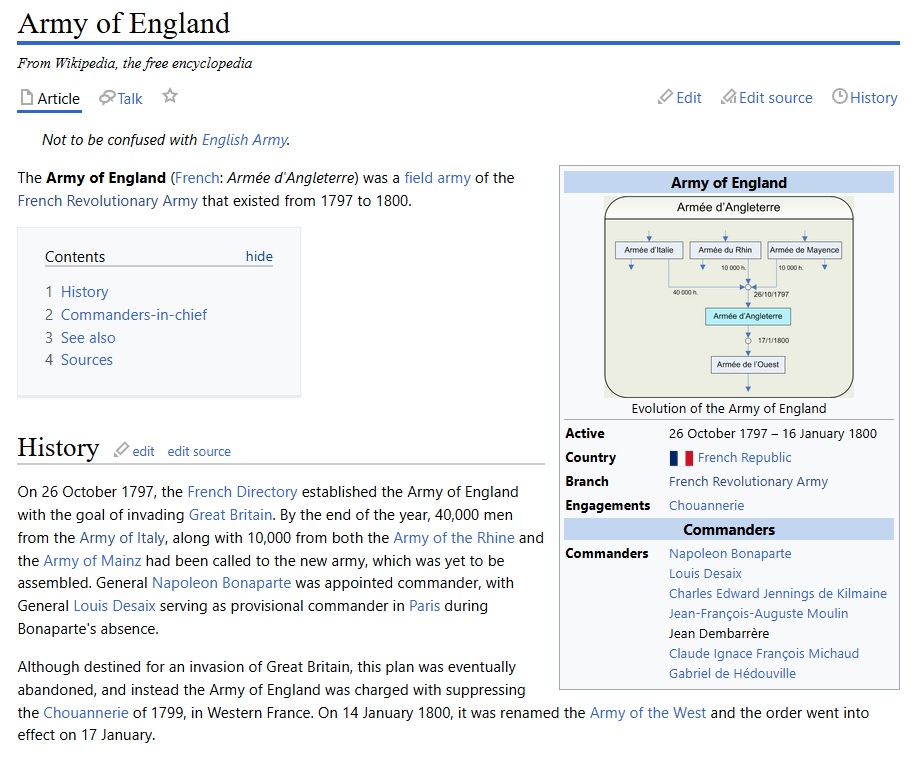Star this article with the watchlist icon

click(x=170, y=96)
